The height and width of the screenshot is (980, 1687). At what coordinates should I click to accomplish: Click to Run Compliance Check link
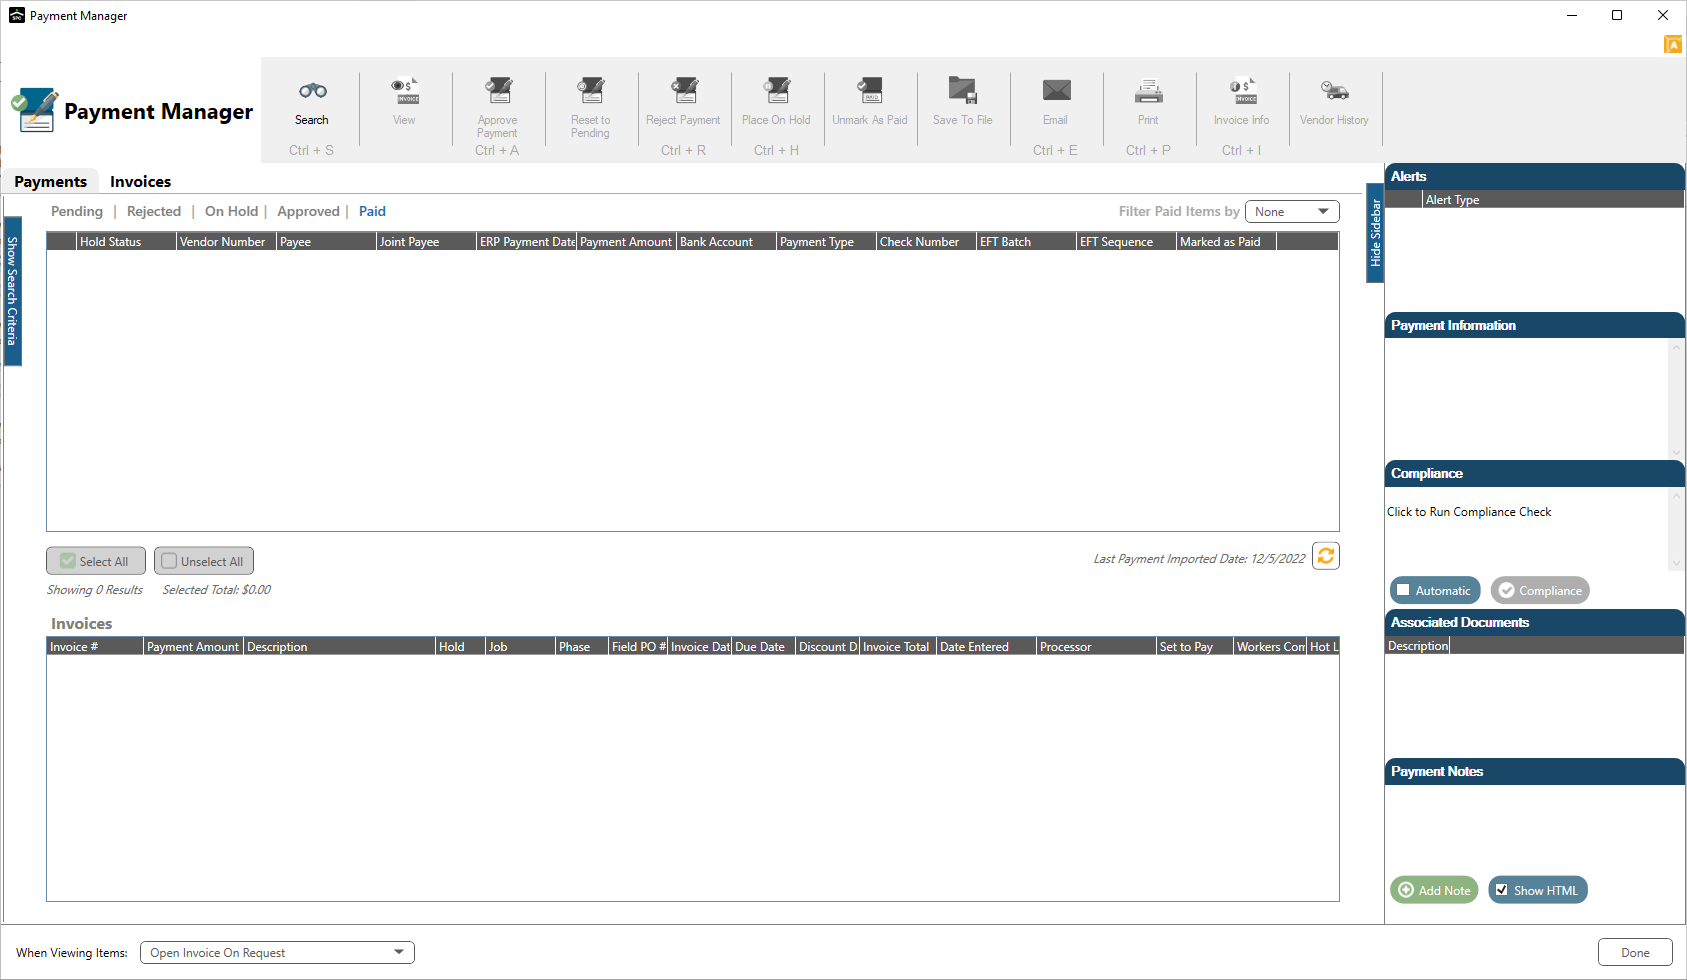tap(1469, 512)
